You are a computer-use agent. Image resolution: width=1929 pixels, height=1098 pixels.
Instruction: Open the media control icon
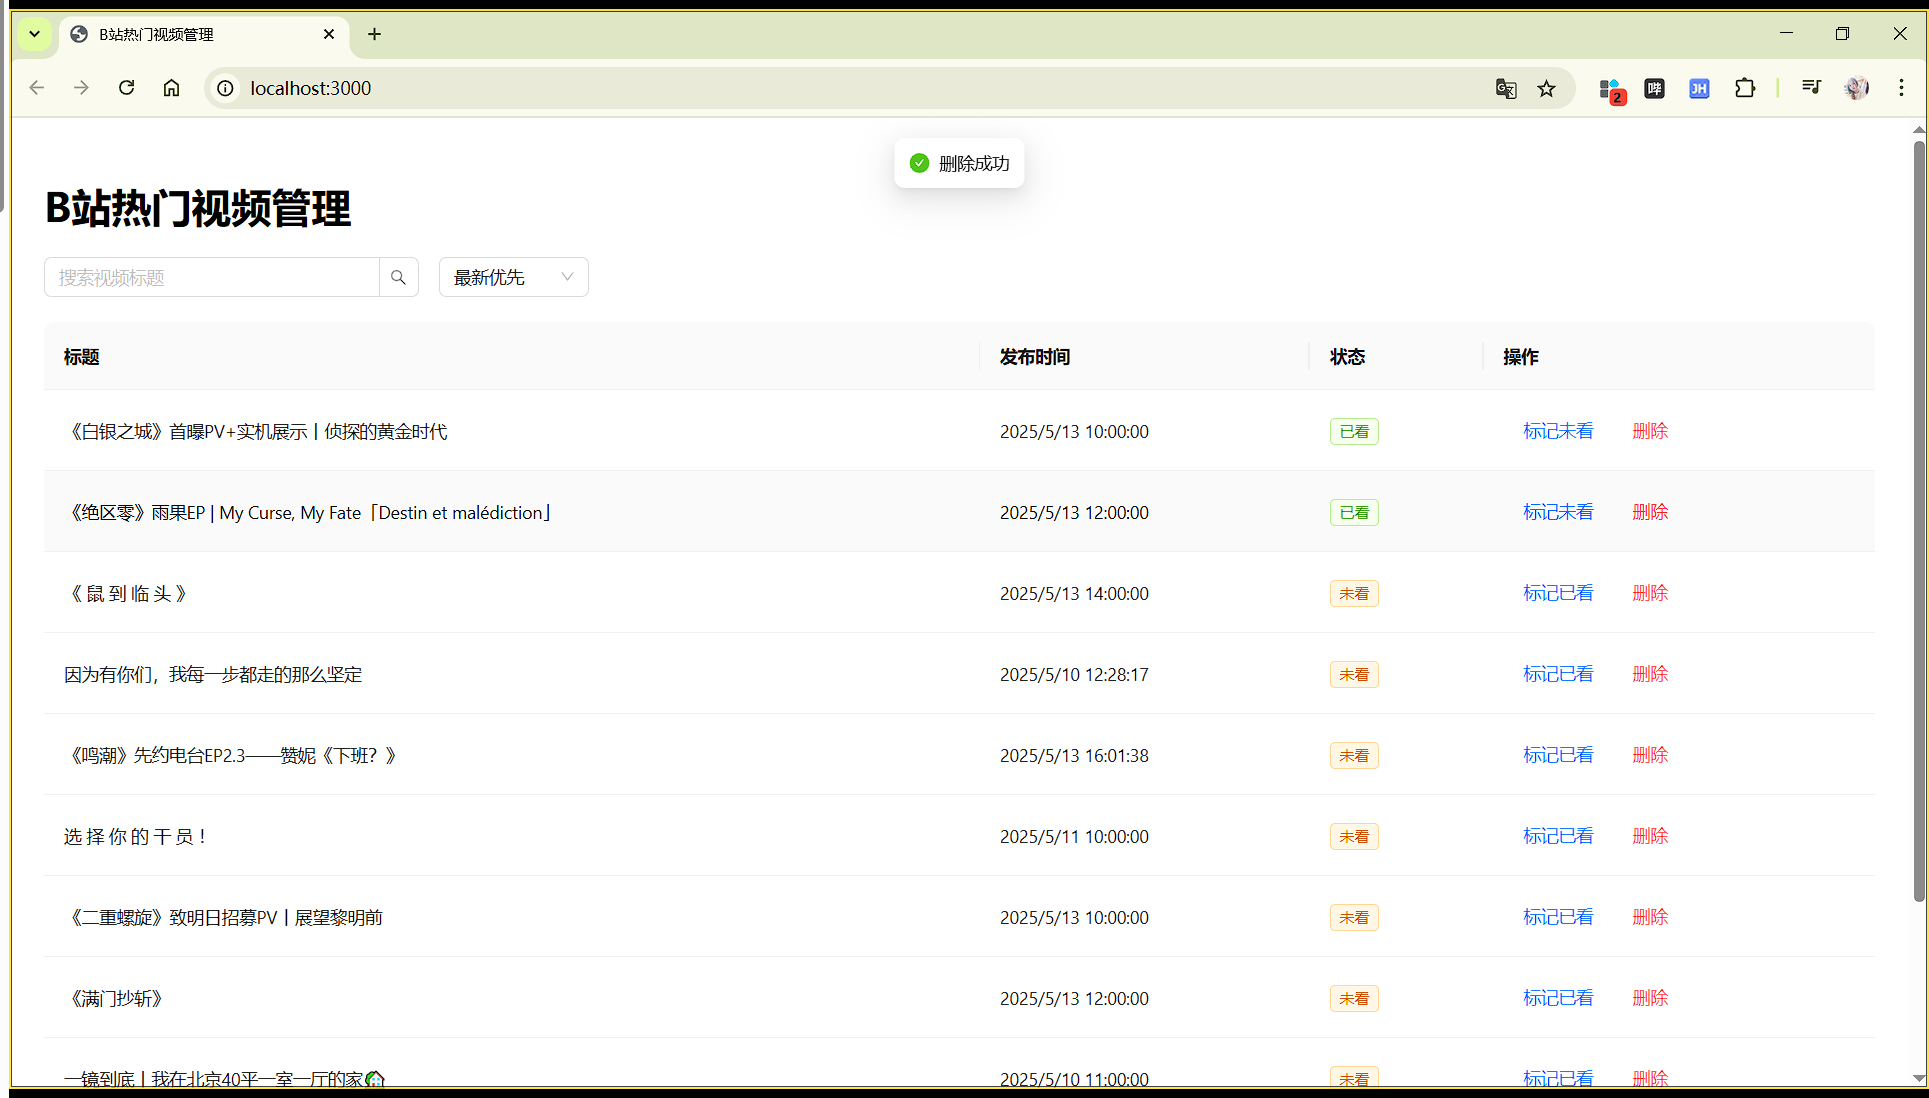point(1810,88)
